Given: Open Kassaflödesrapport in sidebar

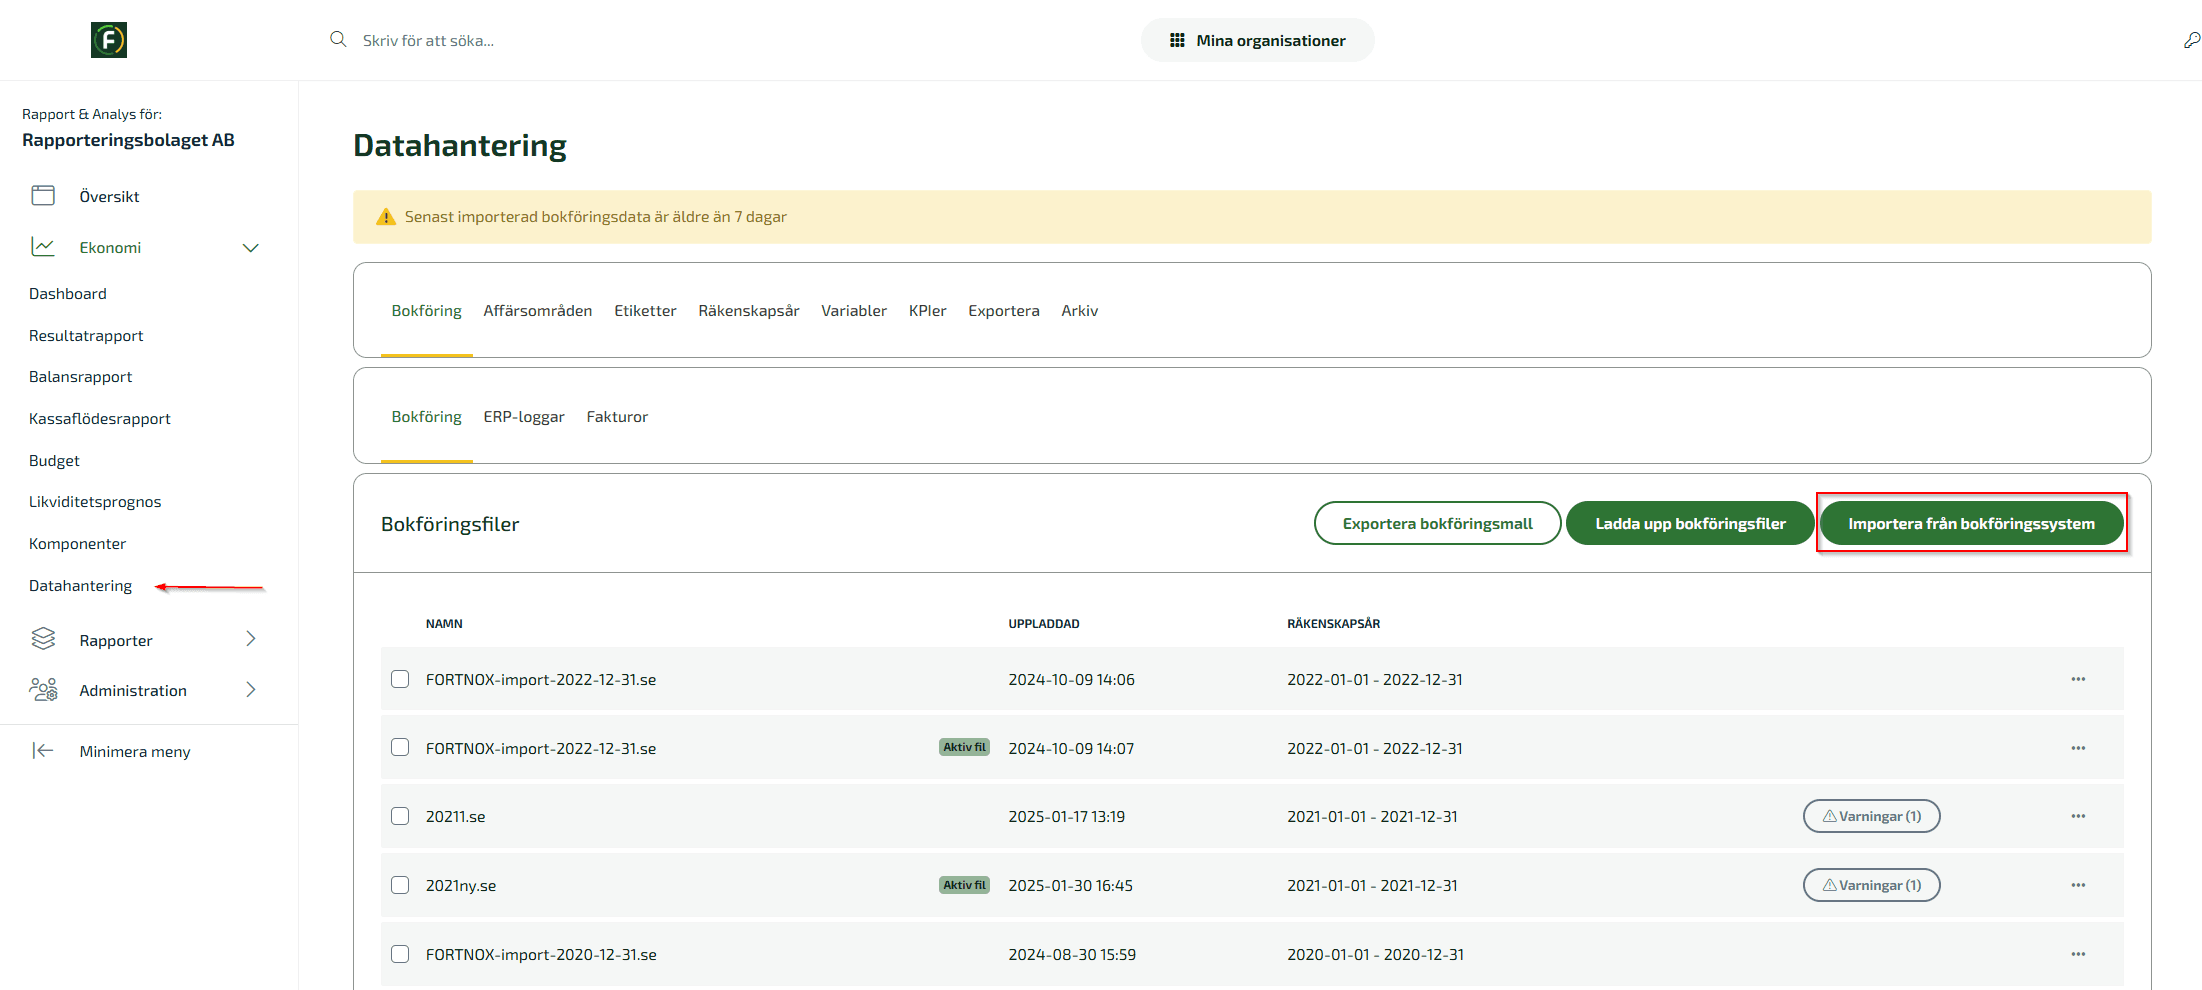Looking at the screenshot, I should (100, 419).
